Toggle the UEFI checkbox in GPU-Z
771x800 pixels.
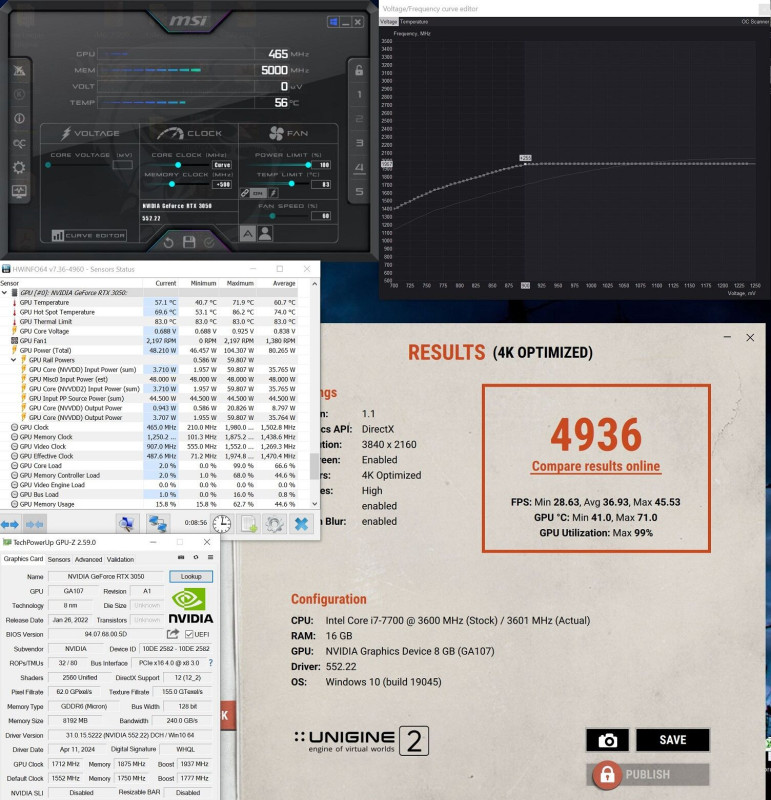point(189,634)
